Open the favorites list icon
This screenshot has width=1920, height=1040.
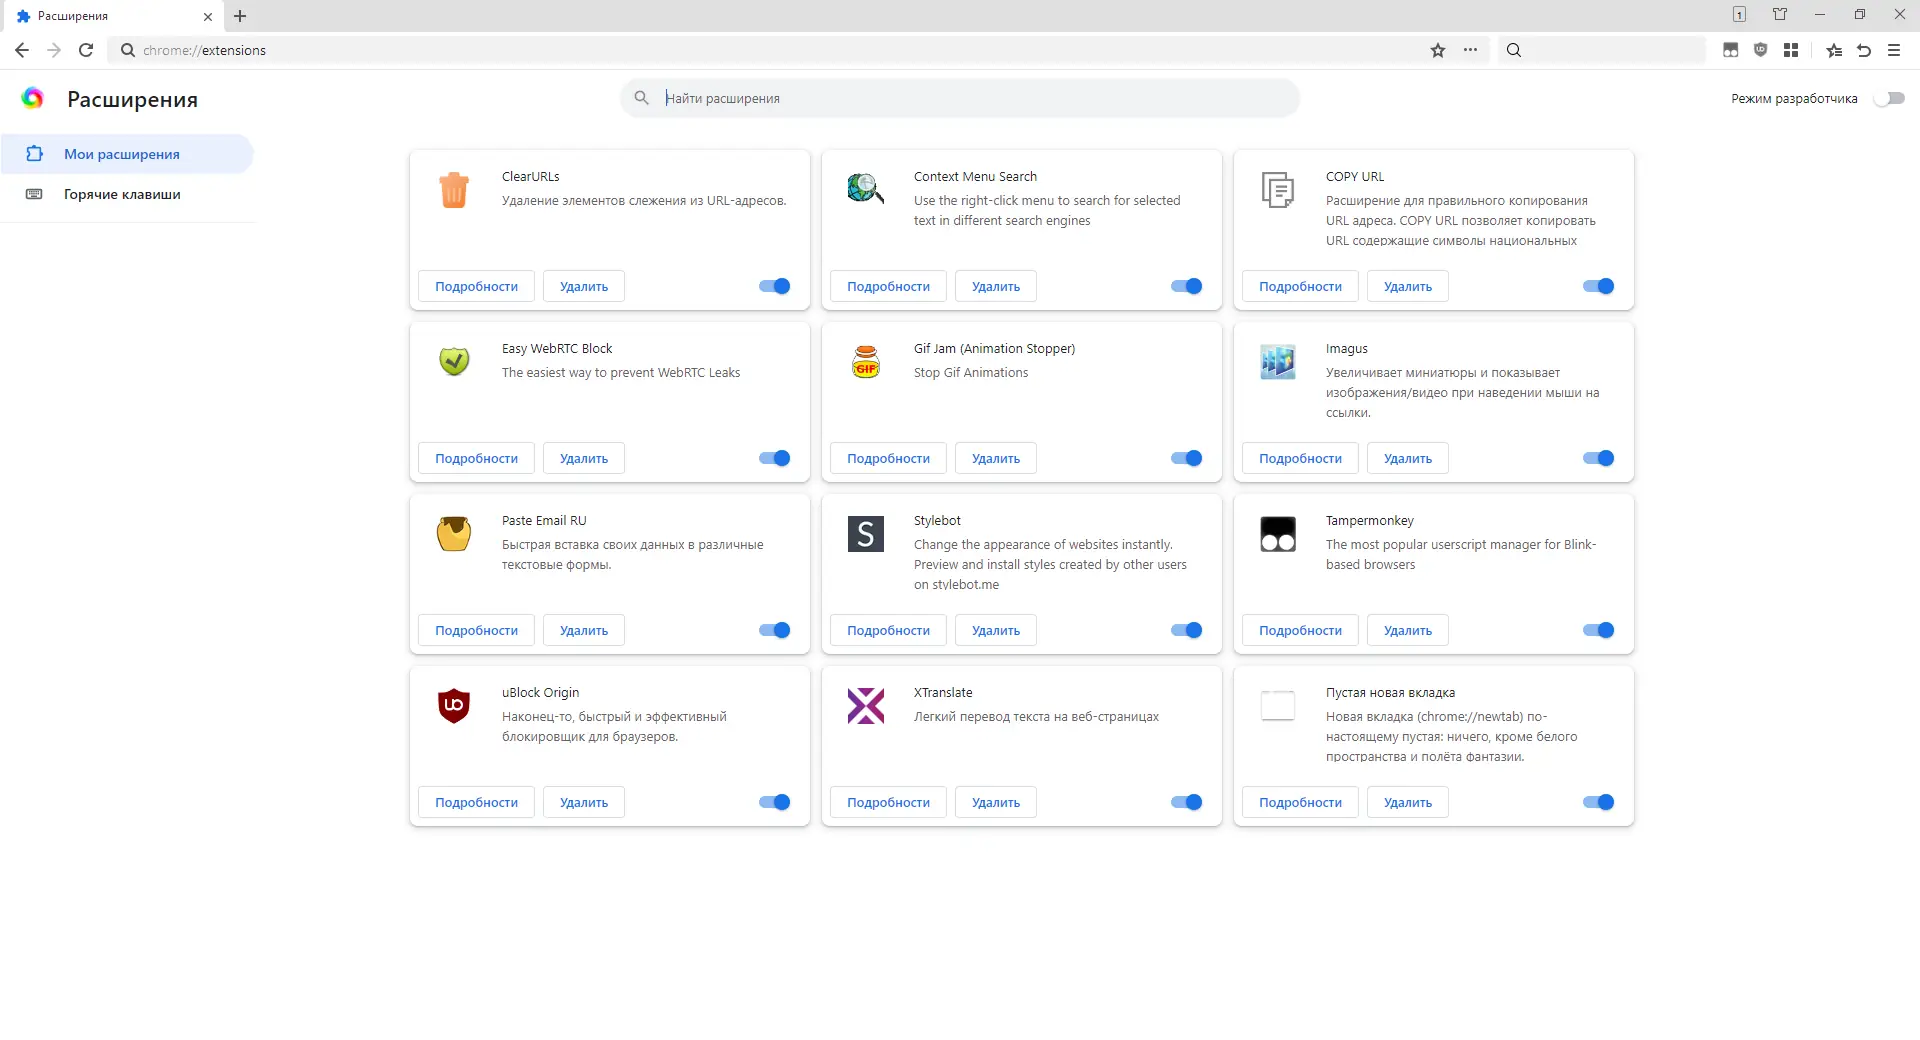[1834, 50]
